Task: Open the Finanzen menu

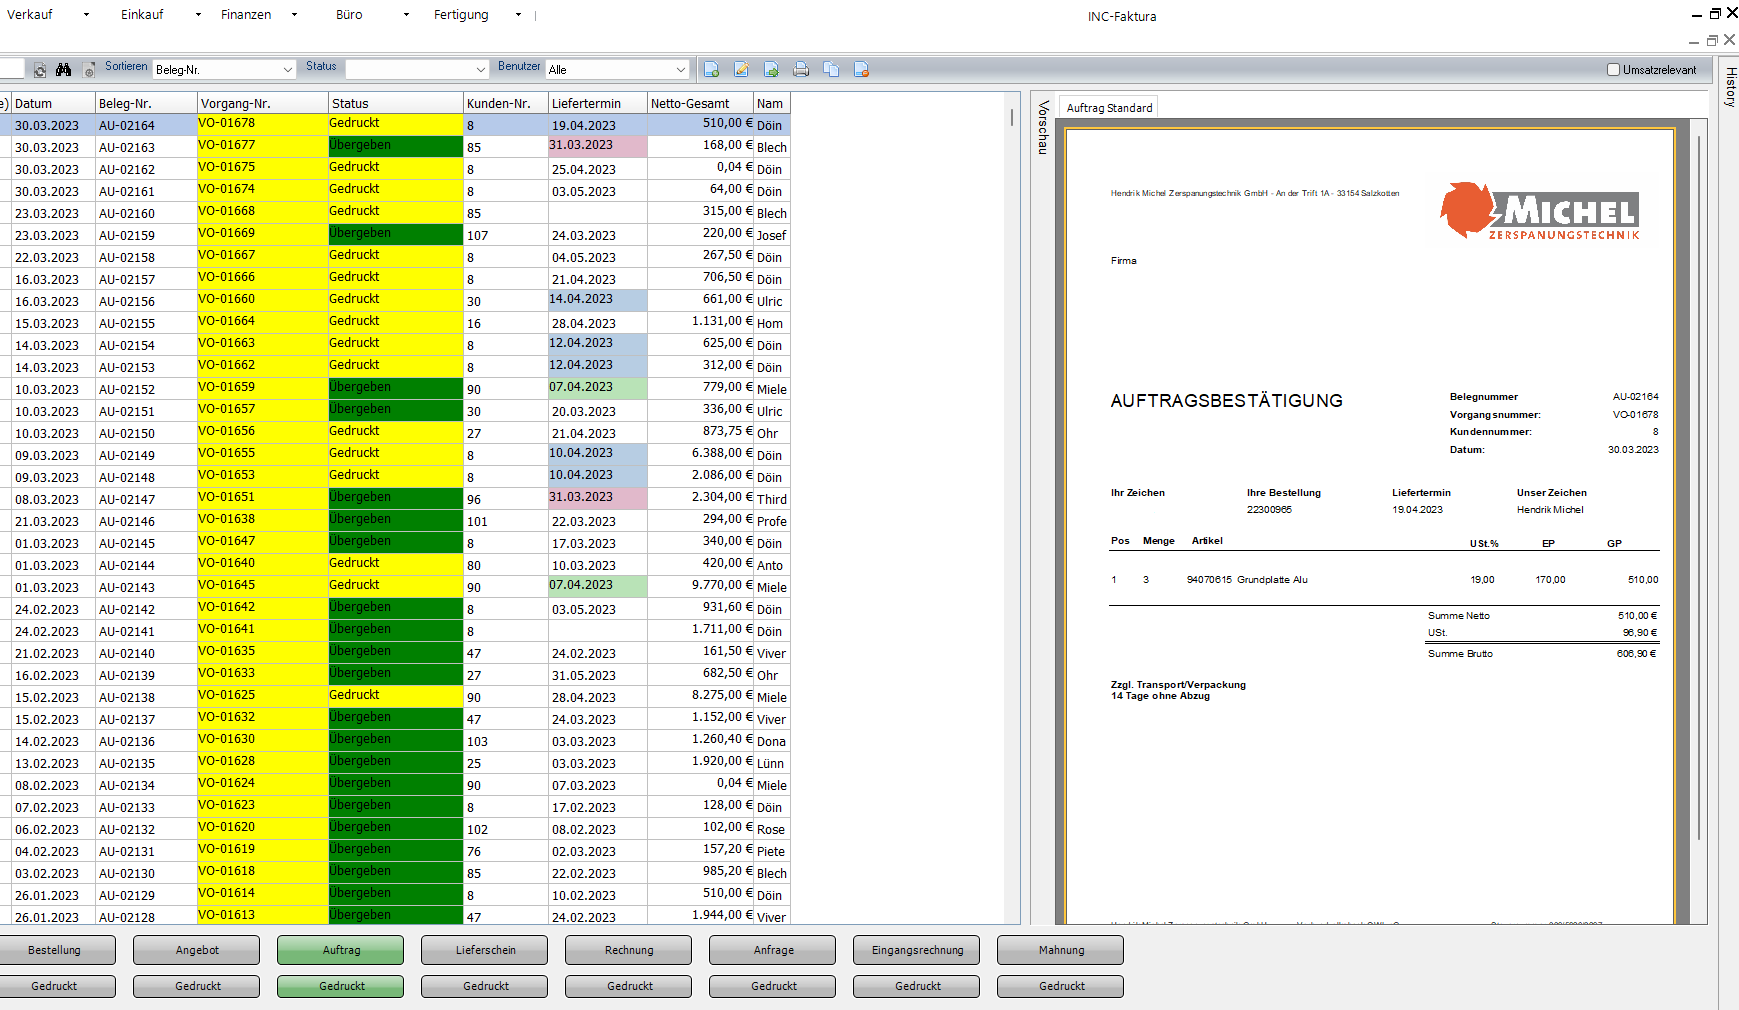Action: pyautogui.click(x=246, y=15)
